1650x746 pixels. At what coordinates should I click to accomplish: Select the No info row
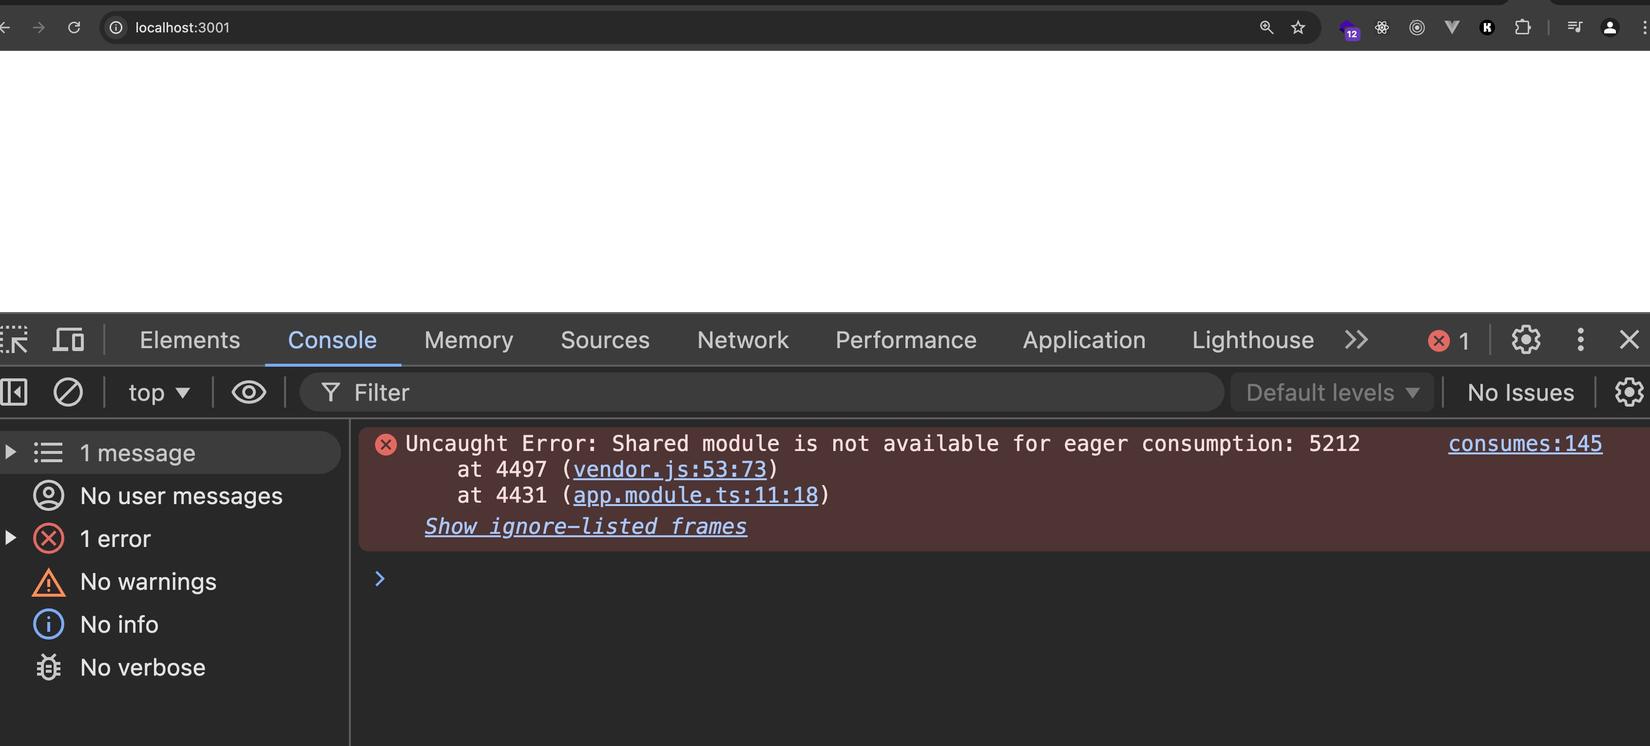click(170, 625)
